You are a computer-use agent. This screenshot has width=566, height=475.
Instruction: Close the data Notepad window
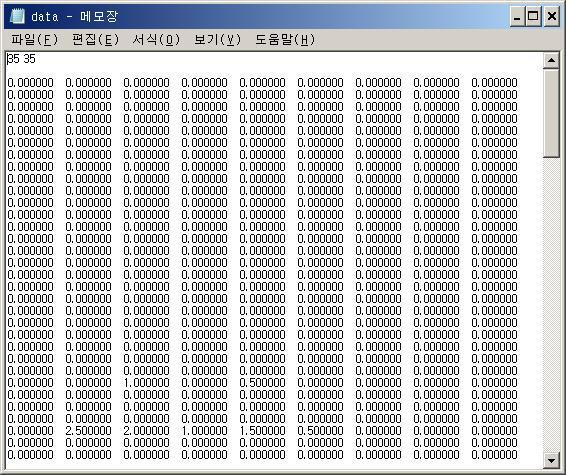coord(552,16)
